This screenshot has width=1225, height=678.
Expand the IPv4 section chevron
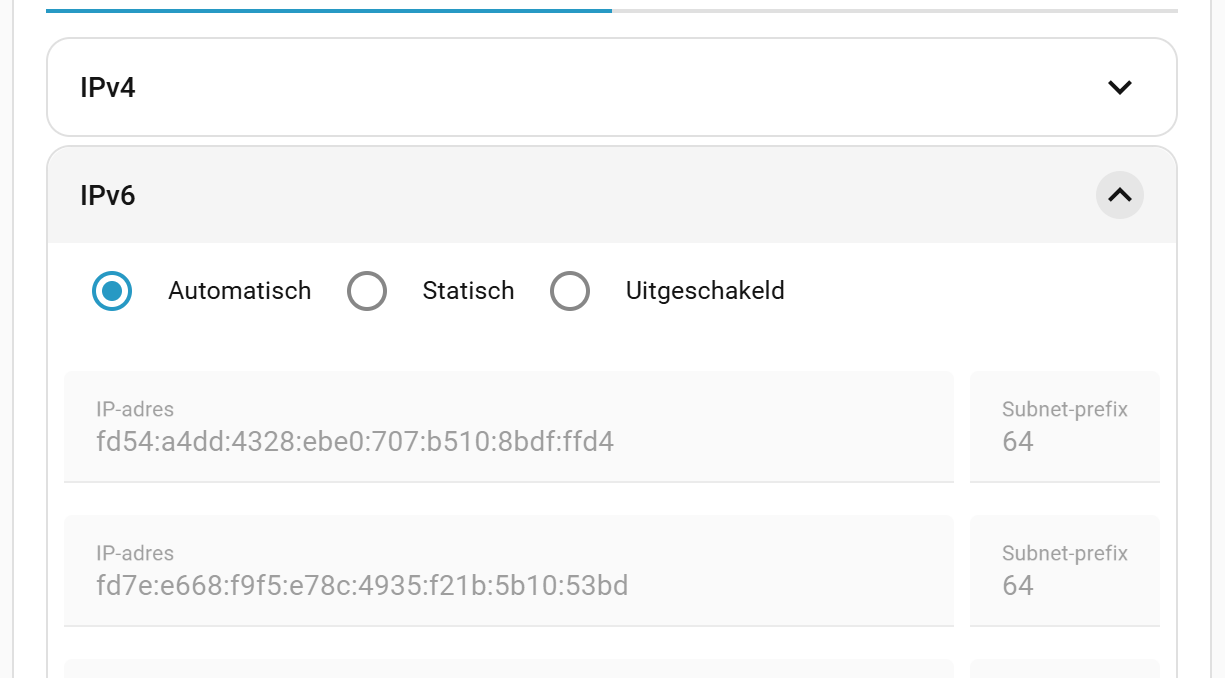(x=1119, y=87)
